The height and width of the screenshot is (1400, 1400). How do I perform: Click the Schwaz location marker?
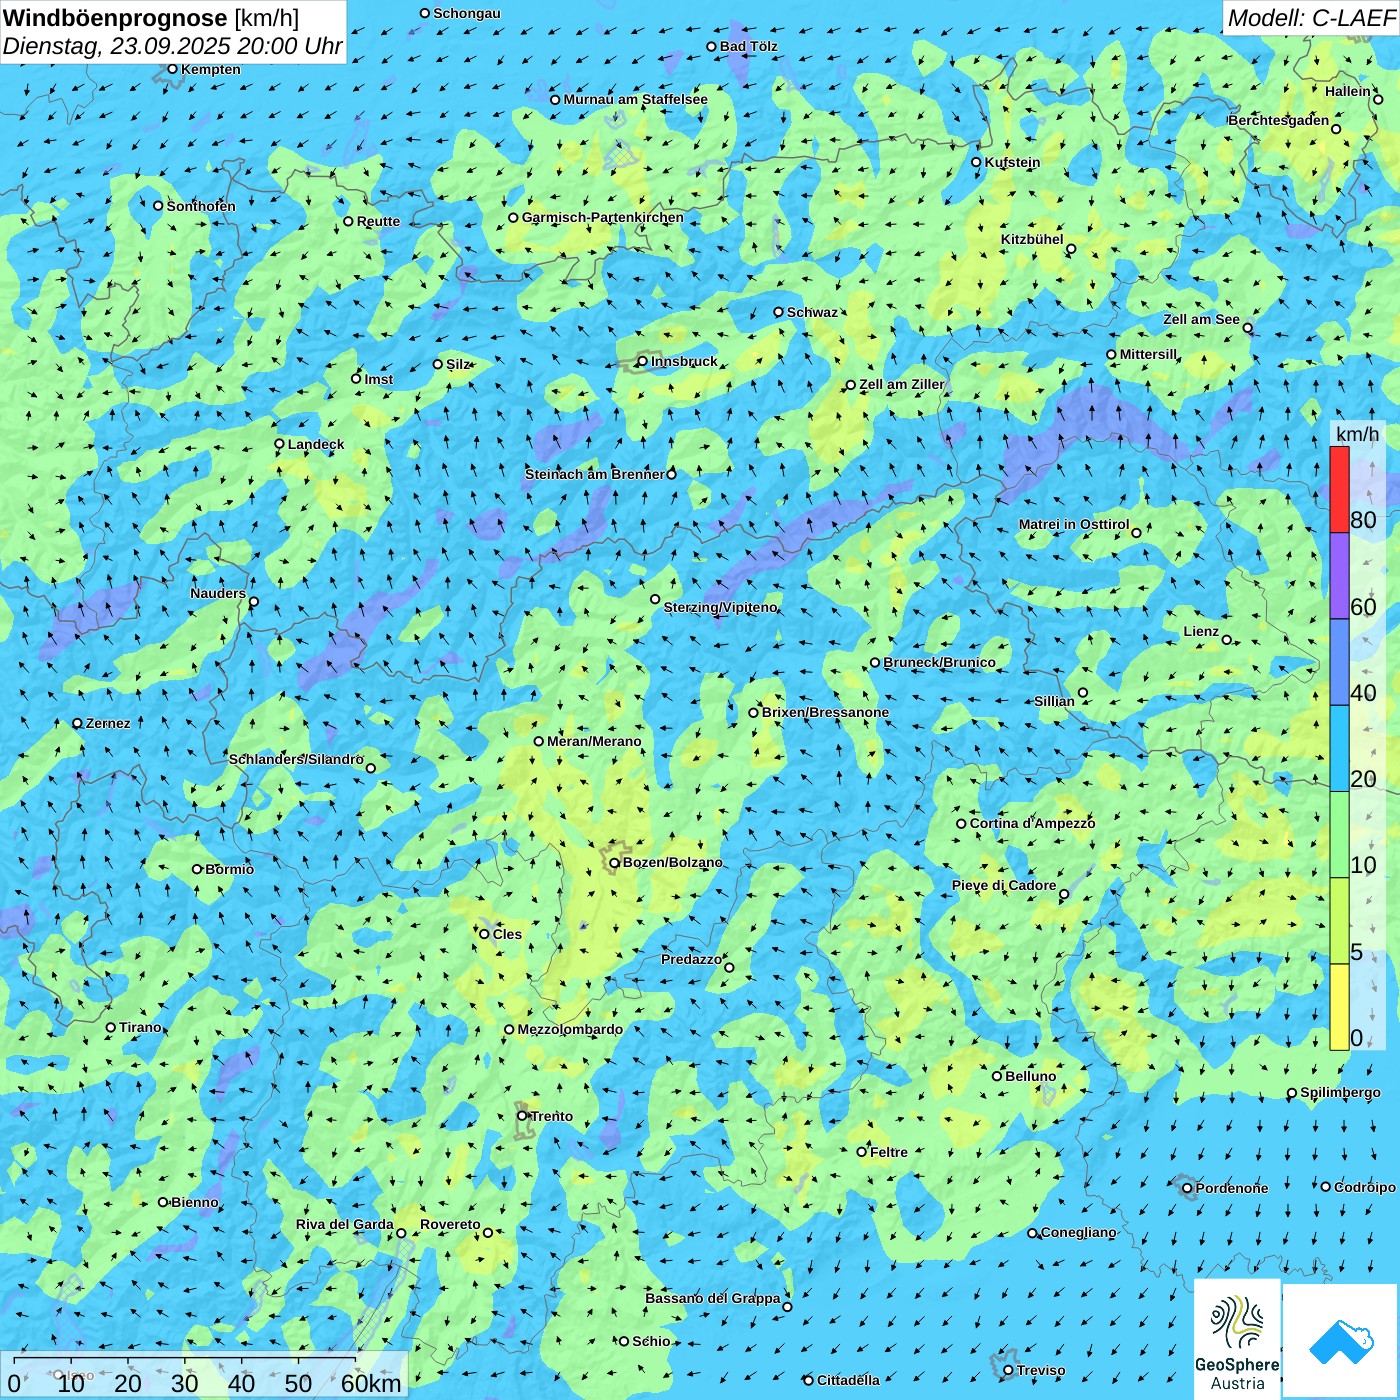[x=778, y=312]
